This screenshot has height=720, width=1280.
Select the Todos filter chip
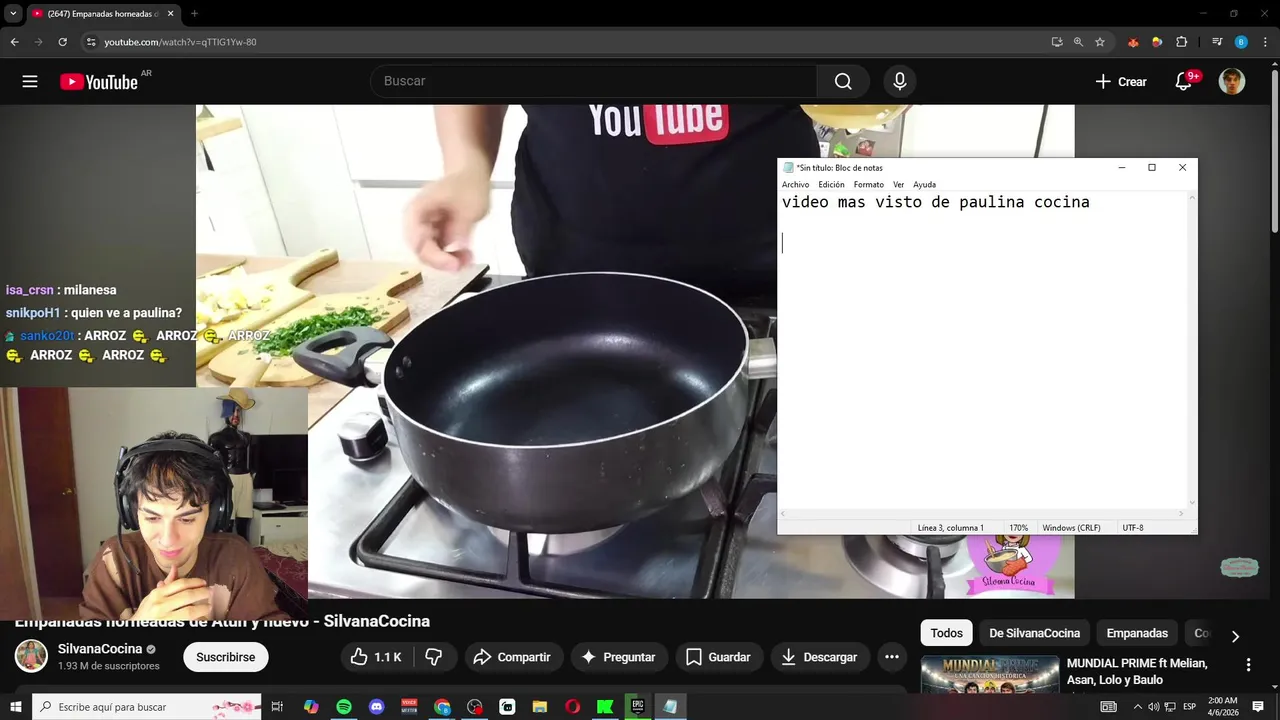946,633
